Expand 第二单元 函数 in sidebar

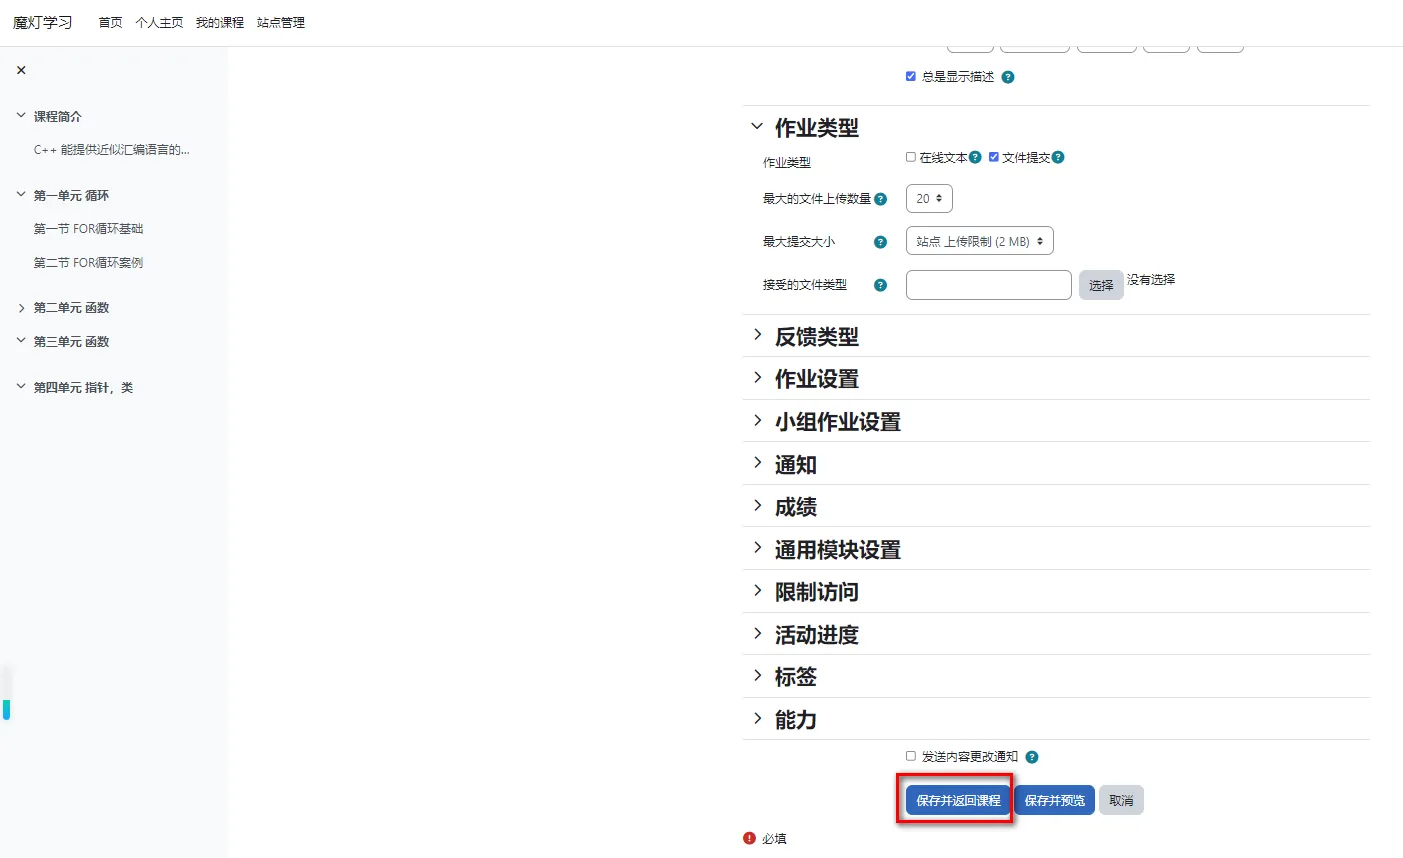[x=21, y=308]
